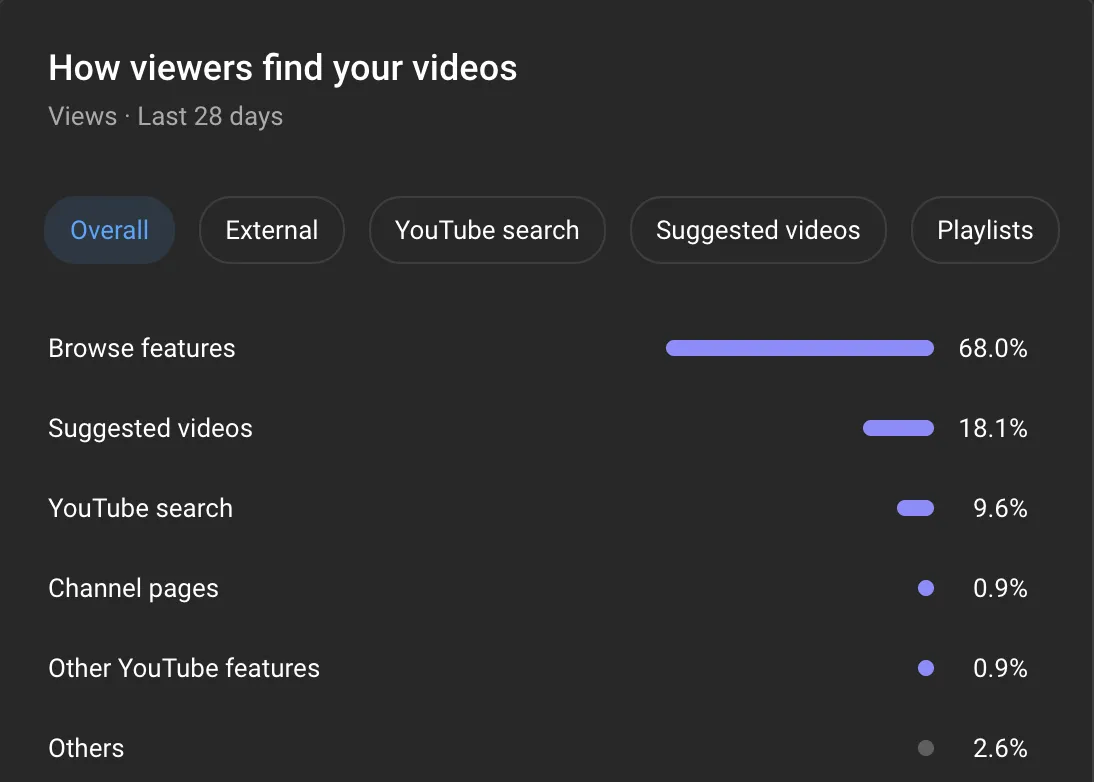This screenshot has width=1094, height=782.
Task: Click the Suggested videos purple bar
Action: pyautogui.click(x=898, y=428)
